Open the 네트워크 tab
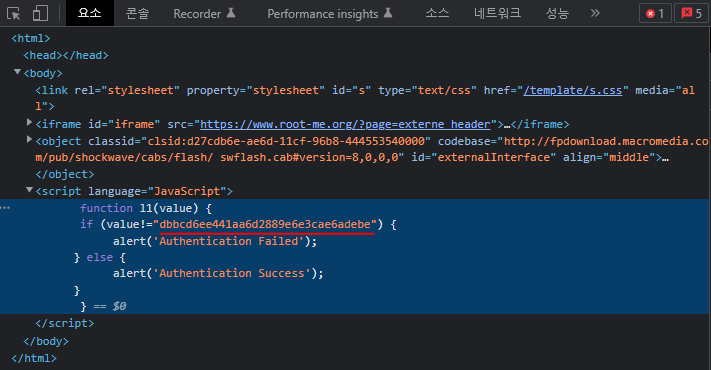The image size is (711, 370). click(x=497, y=14)
